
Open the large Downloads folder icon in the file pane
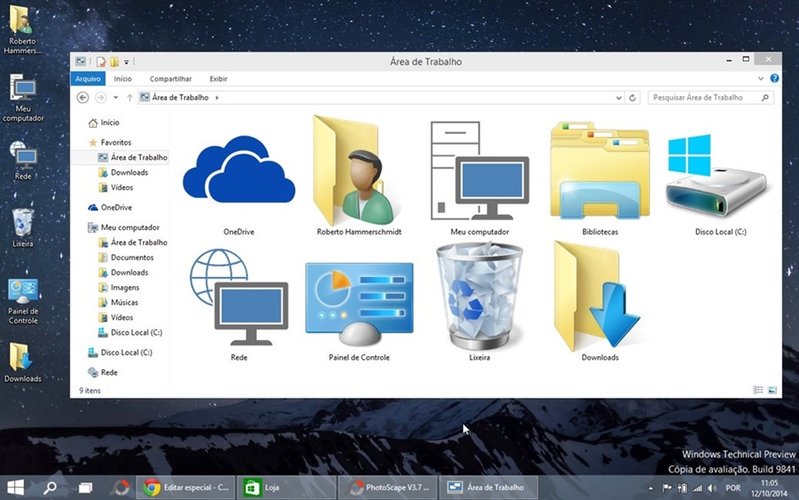[596, 296]
